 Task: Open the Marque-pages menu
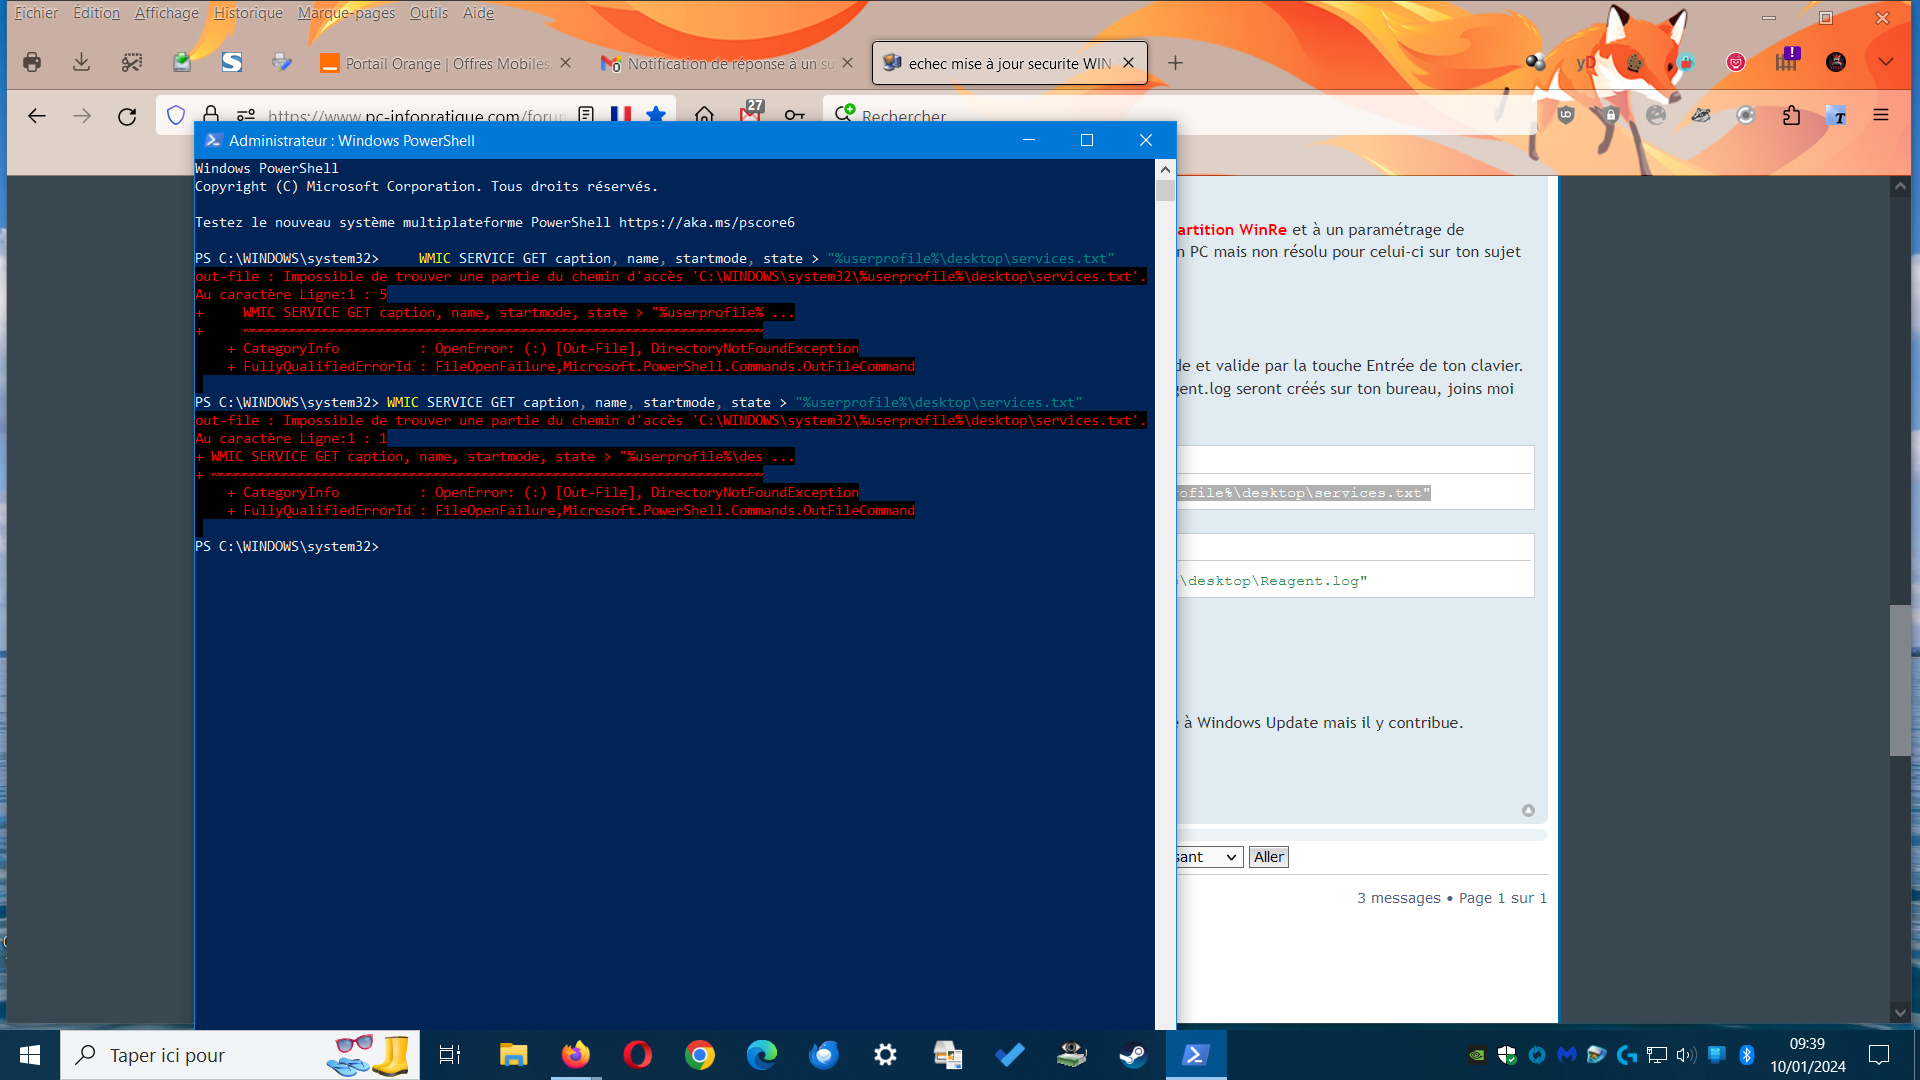346,13
